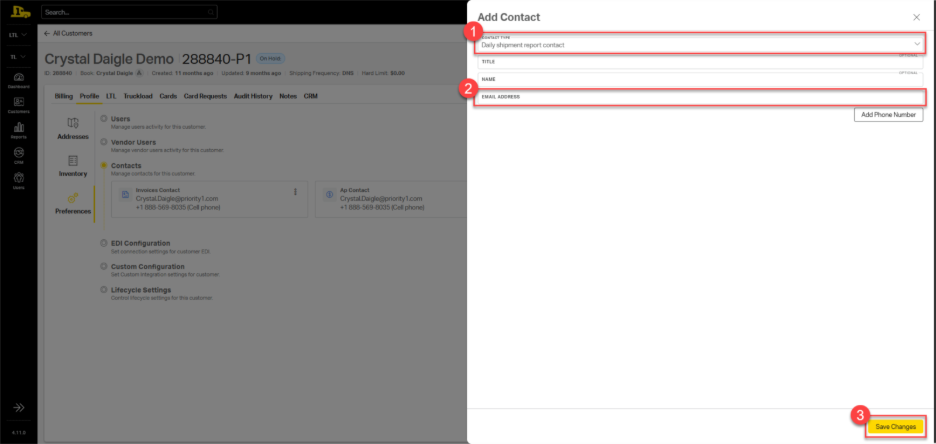Screen dimensions: 936x444
Task: Switch to the Cards tab
Action: click(x=168, y=96)
